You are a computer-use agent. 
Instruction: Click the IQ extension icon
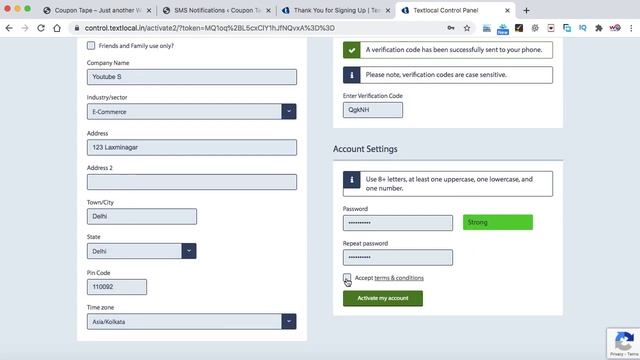tap(582, 28)
